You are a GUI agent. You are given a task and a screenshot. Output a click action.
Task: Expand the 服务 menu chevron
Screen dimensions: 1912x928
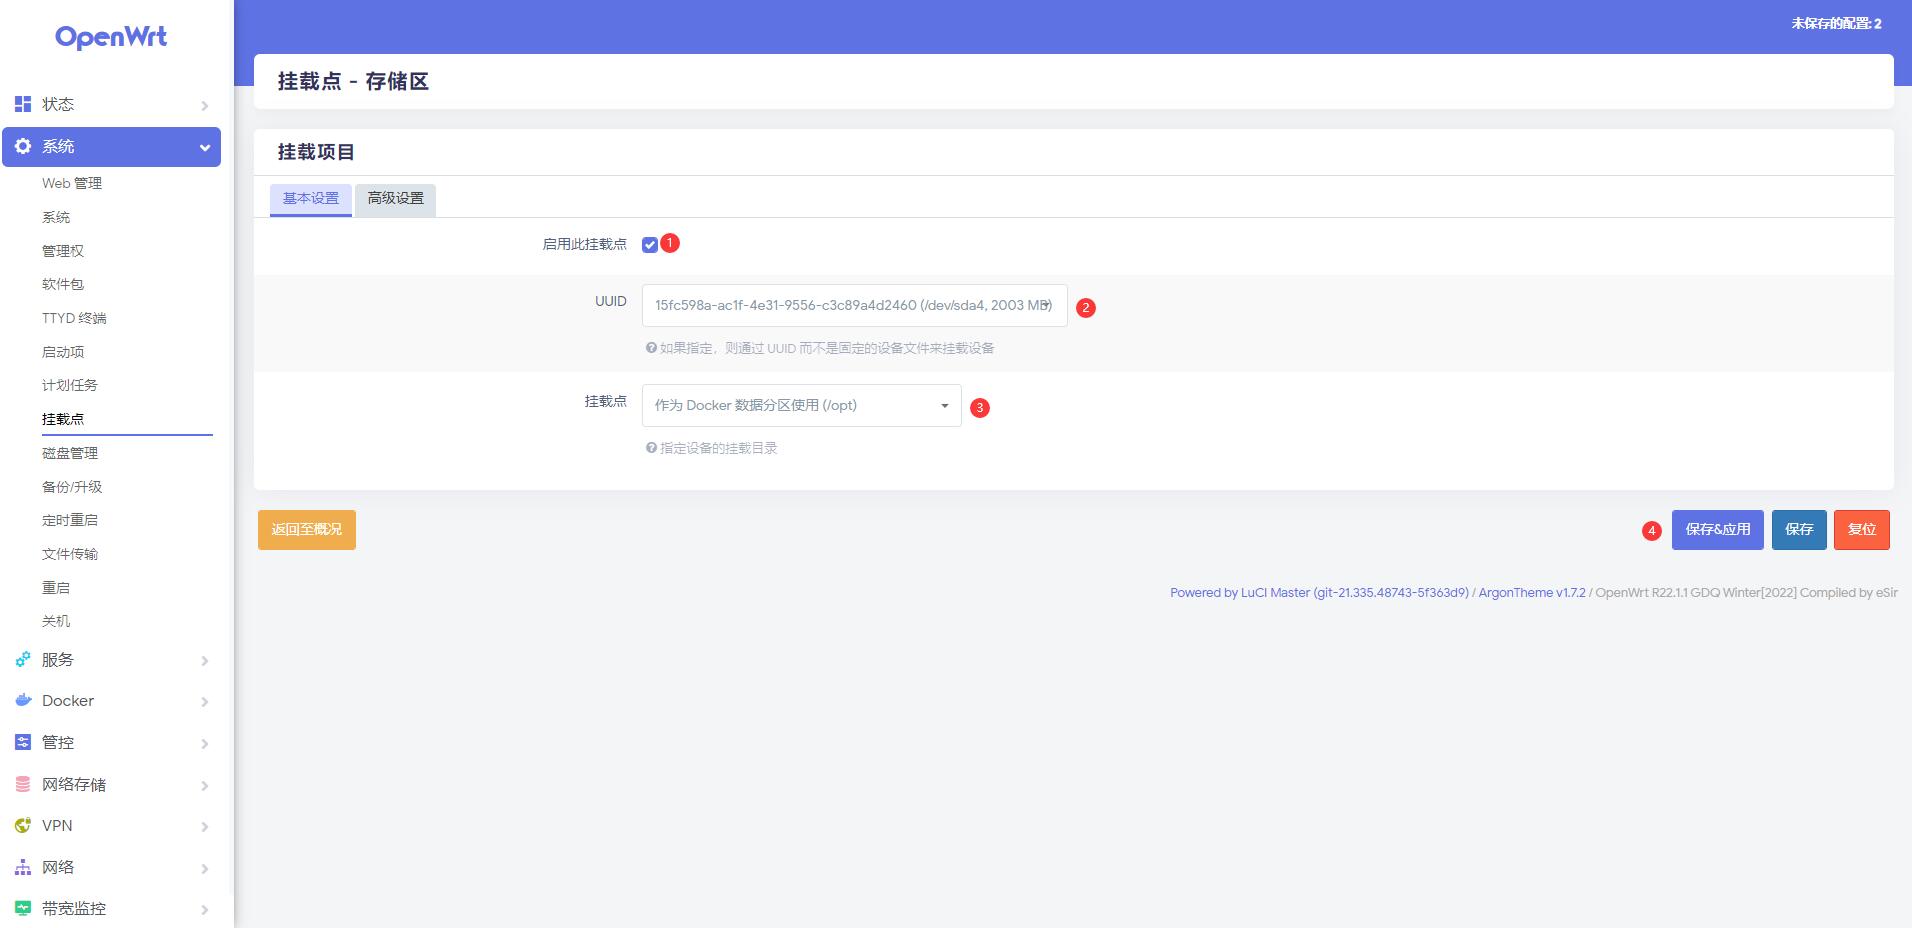[204, 660]
